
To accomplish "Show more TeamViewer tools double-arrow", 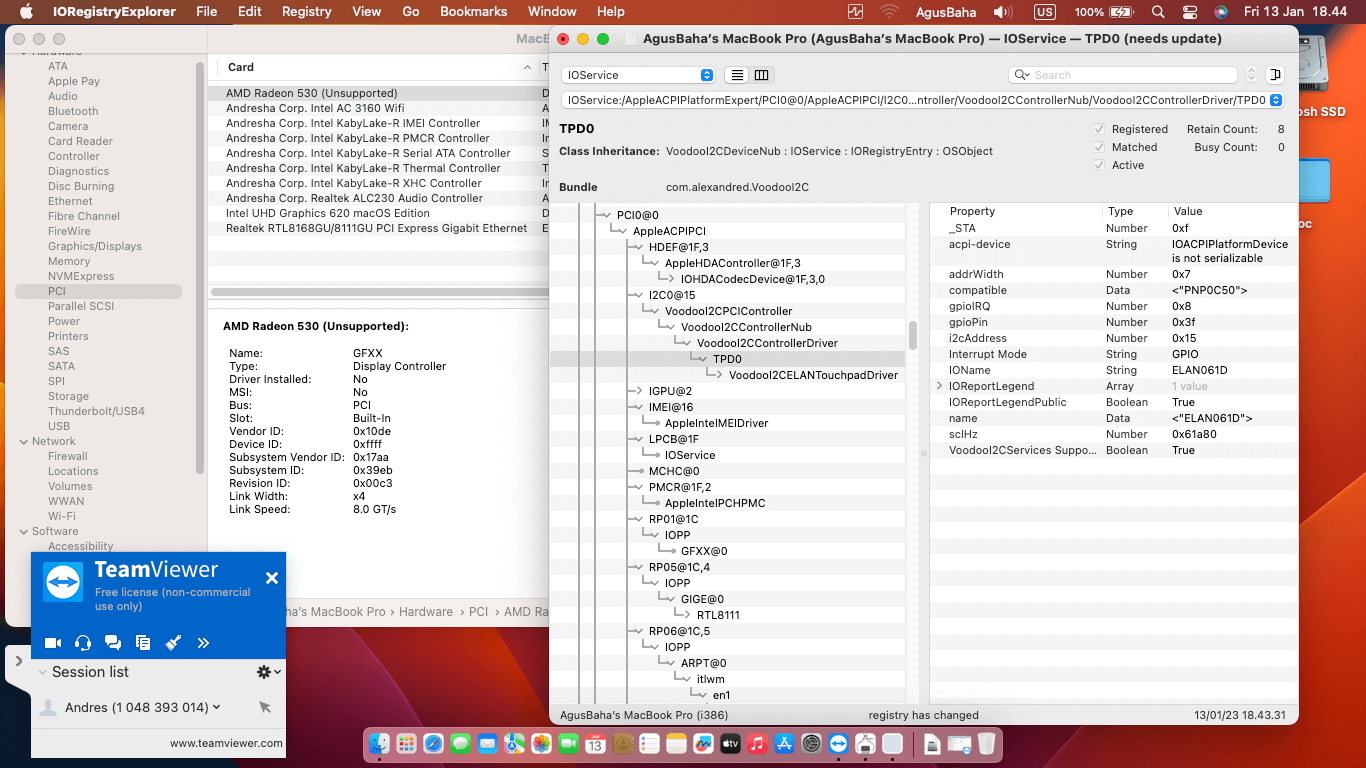I will (x=203, y=643).
